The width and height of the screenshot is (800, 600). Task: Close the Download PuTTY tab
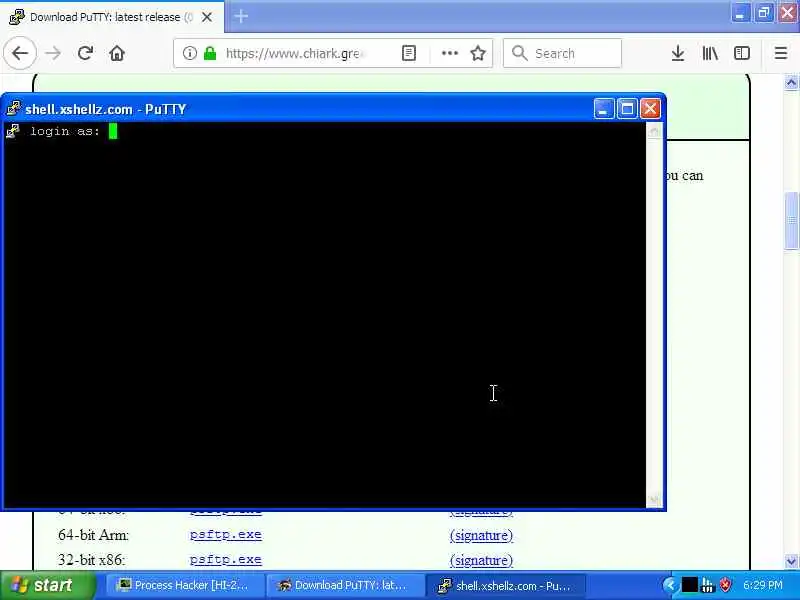pos(207,17)
